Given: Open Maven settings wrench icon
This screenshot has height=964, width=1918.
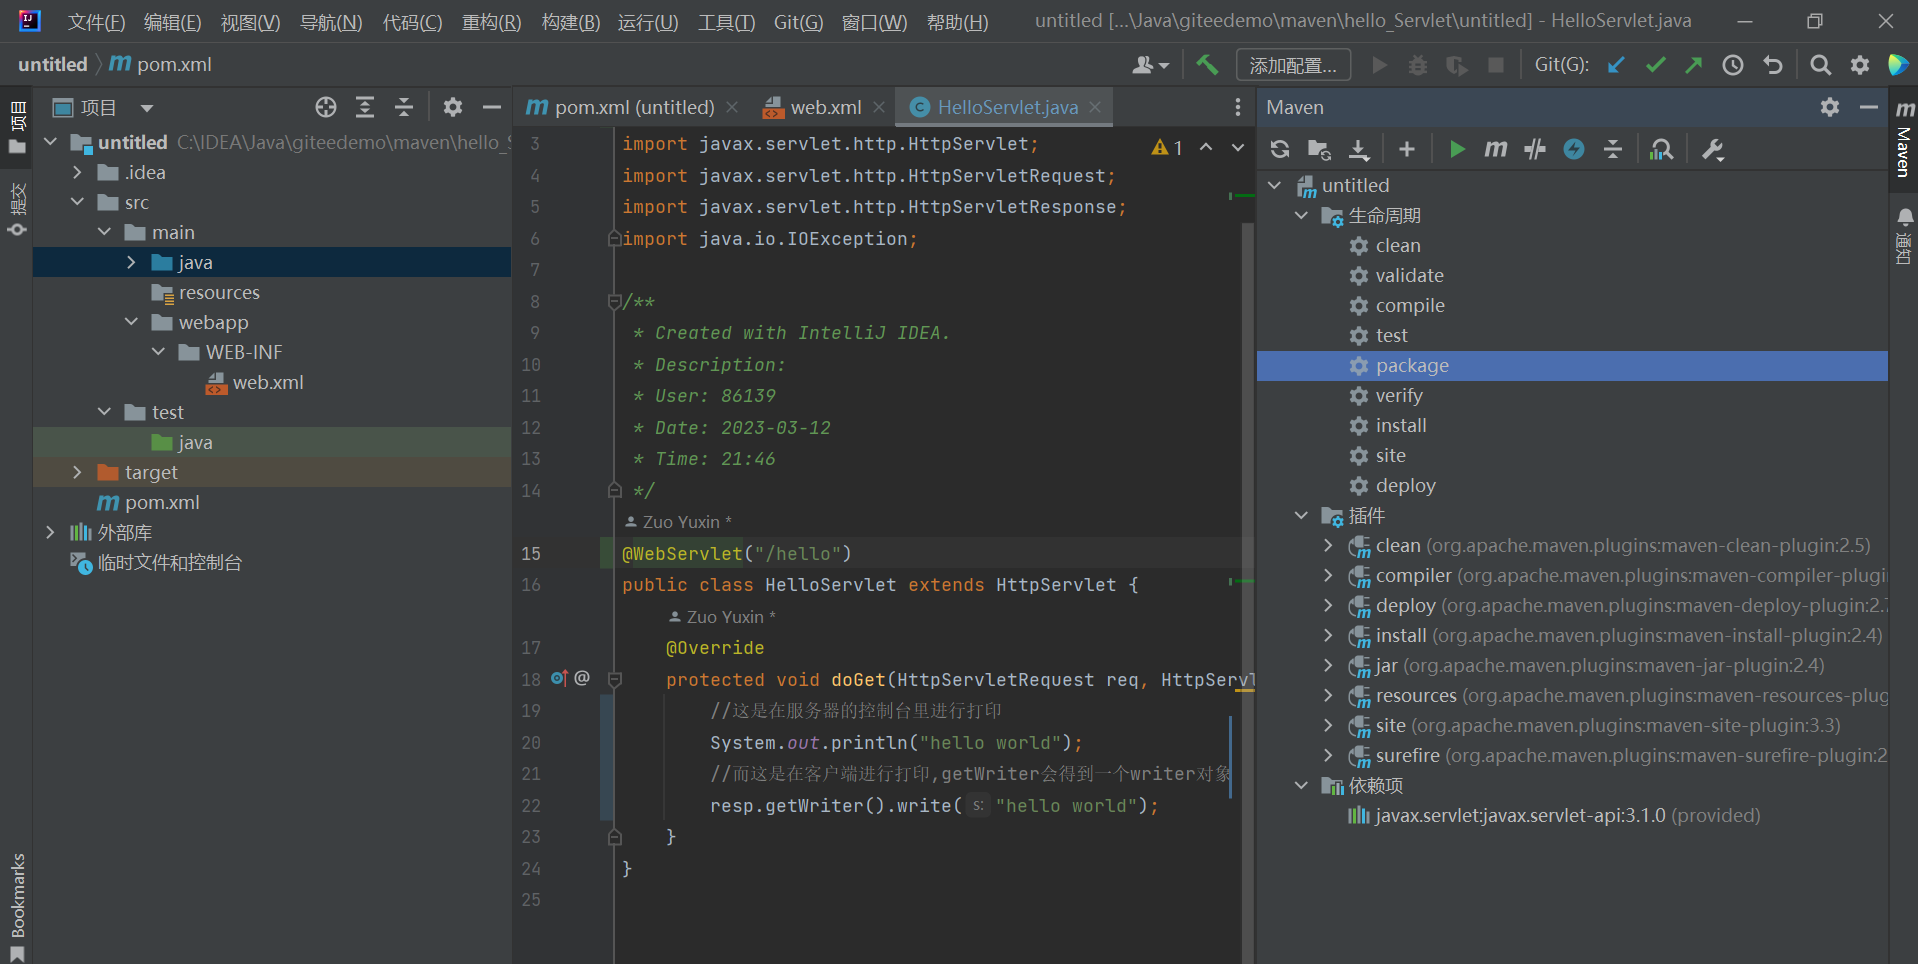Looking at the screenshot, I should pyautogui.click(x=1713, y=150).
